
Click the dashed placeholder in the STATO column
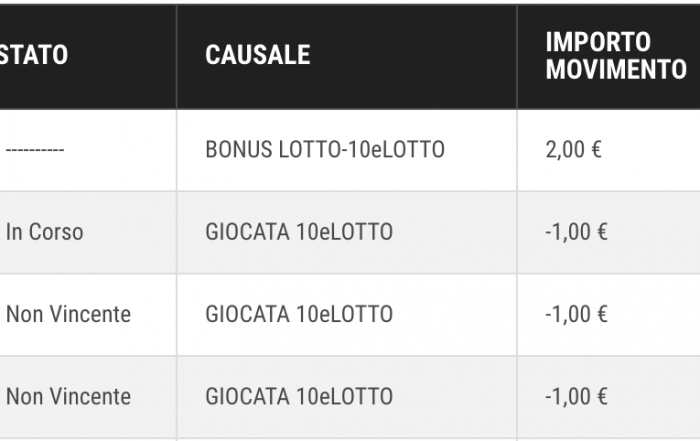coord(35,150)
